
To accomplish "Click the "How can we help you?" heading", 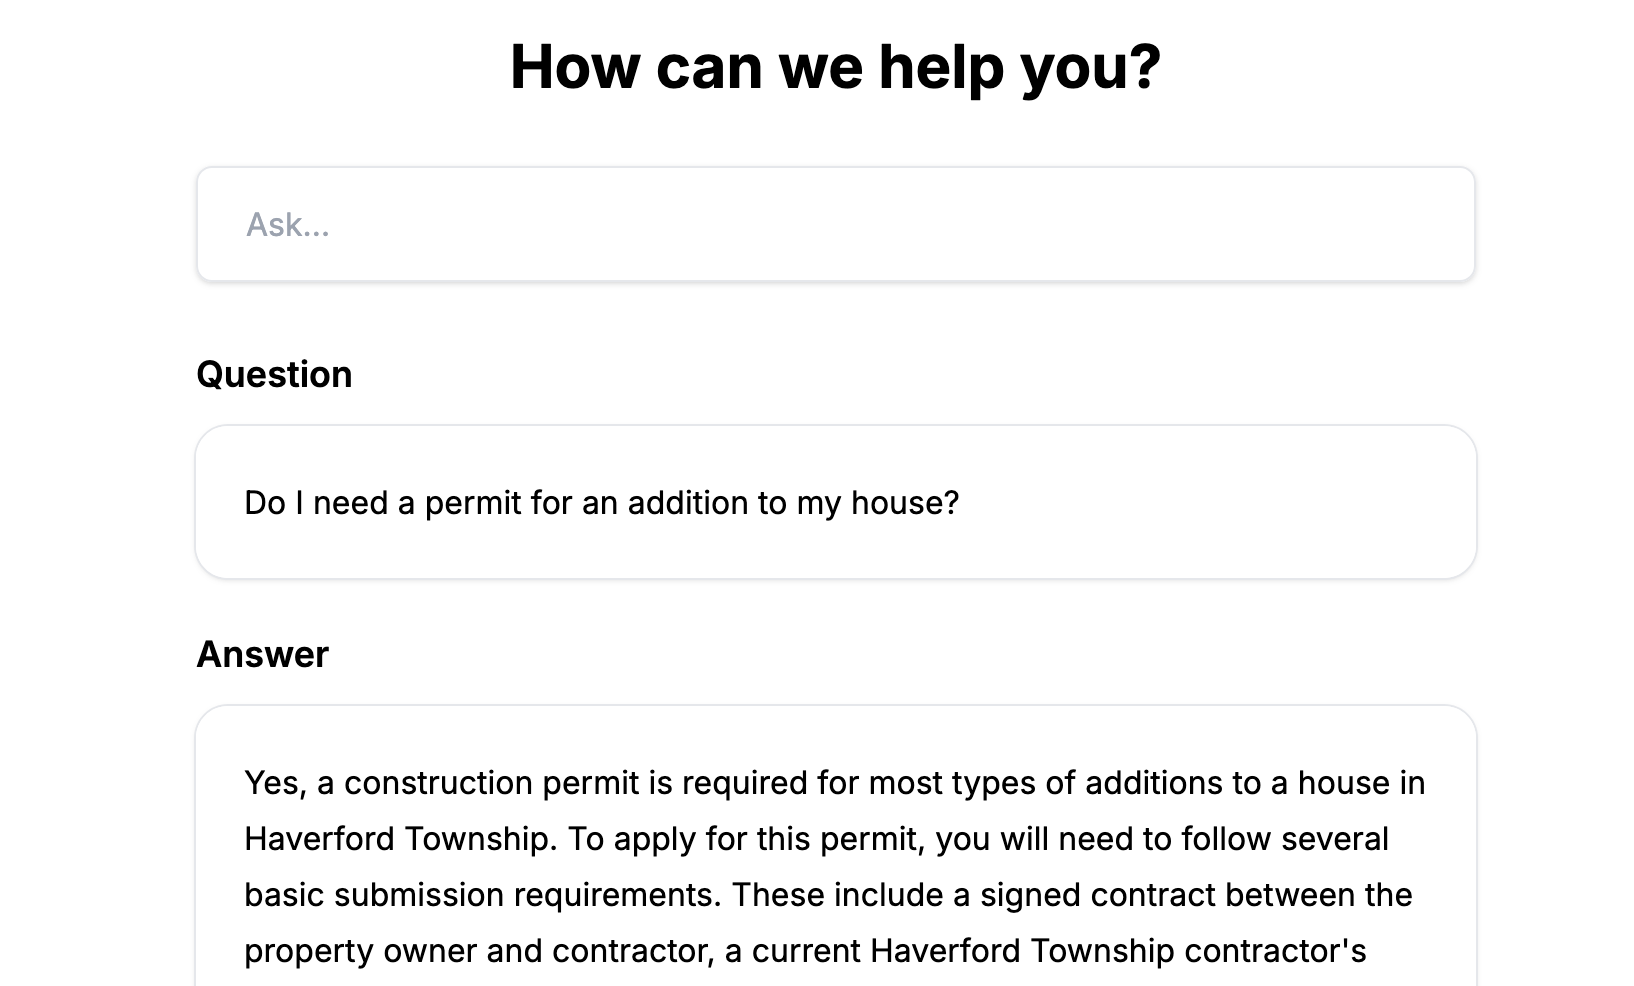I will click(835, 67).
